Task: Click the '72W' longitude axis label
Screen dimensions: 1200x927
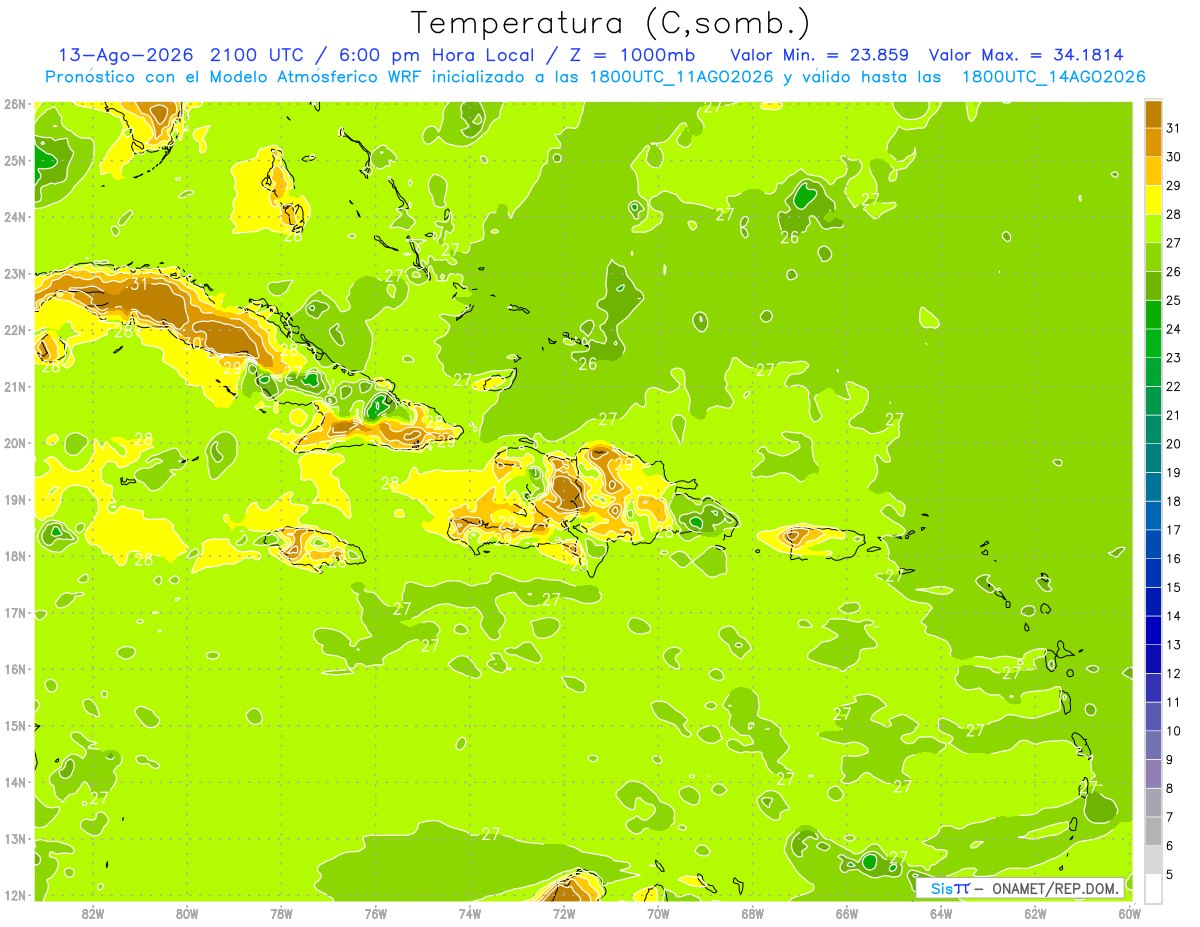Action: coord(564,912)
